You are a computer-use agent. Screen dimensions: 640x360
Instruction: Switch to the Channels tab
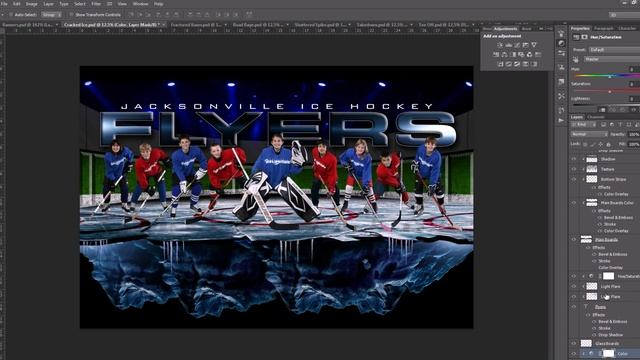click(x=596, y=117)
